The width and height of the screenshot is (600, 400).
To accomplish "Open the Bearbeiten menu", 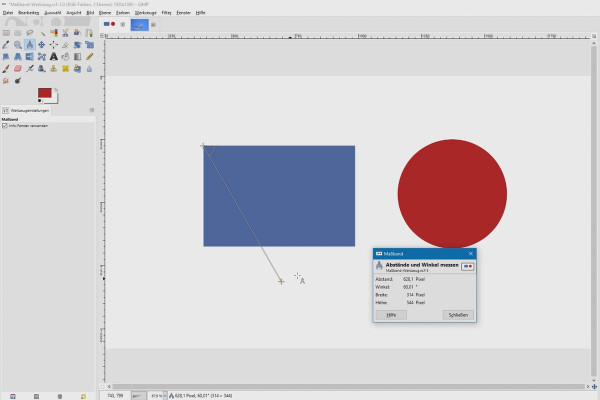I will (x=29, y=13).
